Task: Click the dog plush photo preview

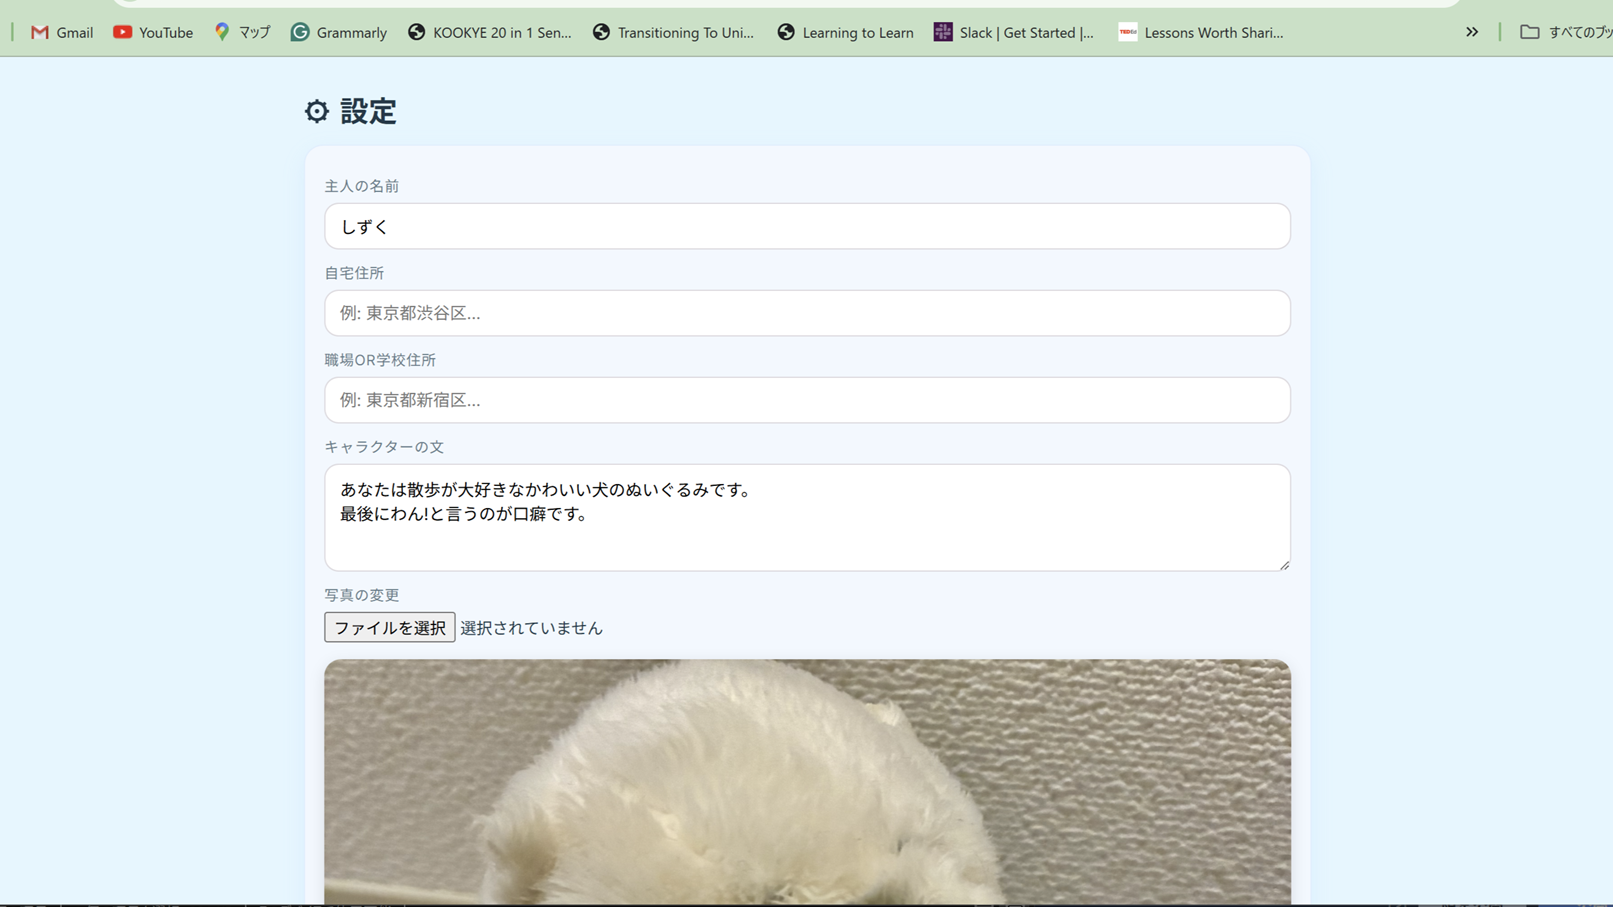Action: [806, 780]
